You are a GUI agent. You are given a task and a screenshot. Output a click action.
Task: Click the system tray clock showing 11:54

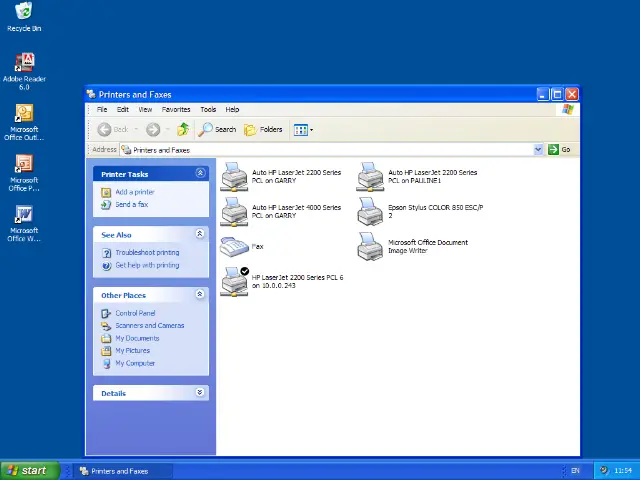pos(623,471)
